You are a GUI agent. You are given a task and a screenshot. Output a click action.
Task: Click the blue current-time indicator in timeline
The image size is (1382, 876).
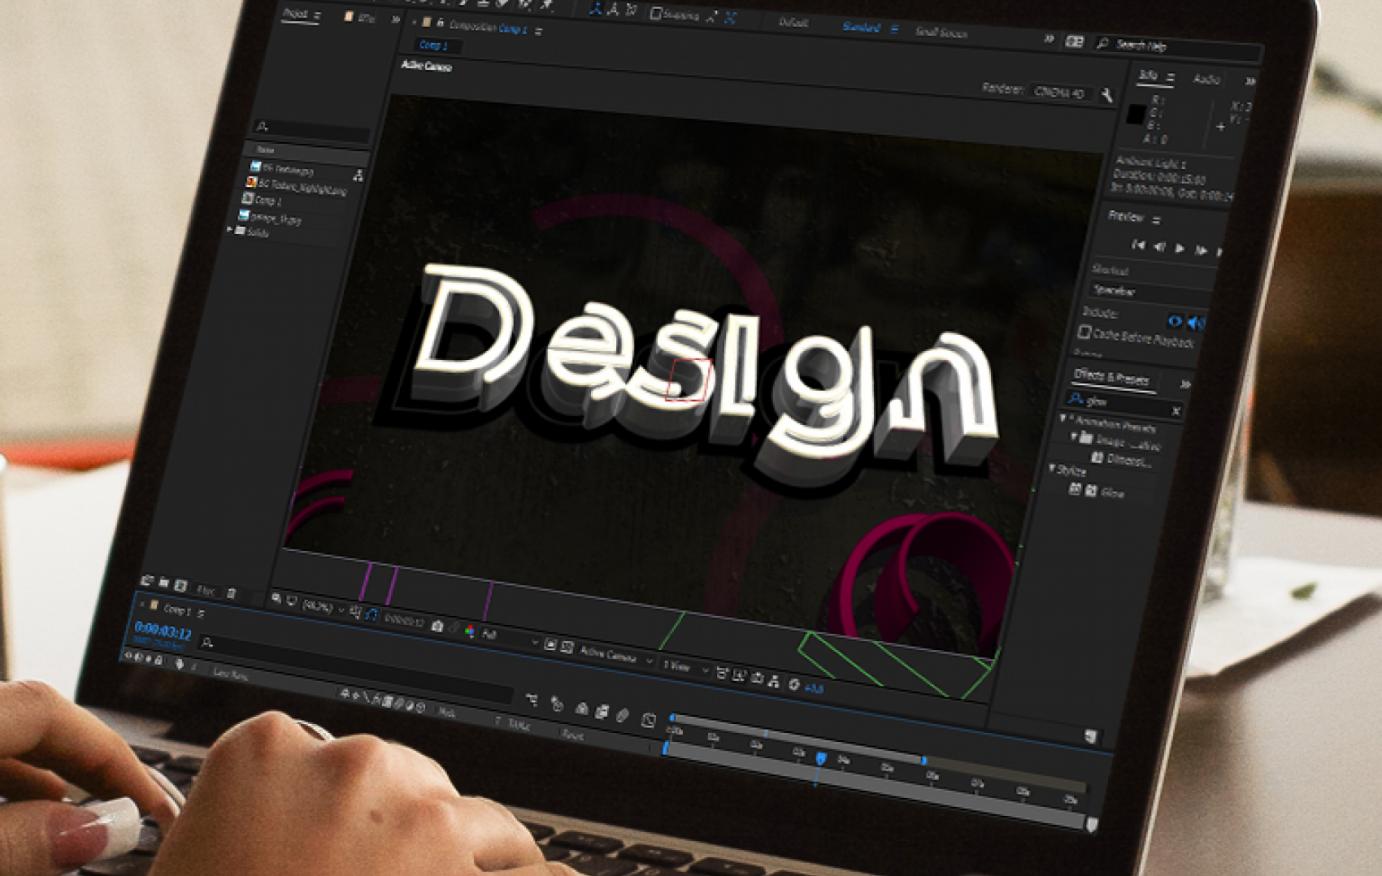(x=821, y=758)
